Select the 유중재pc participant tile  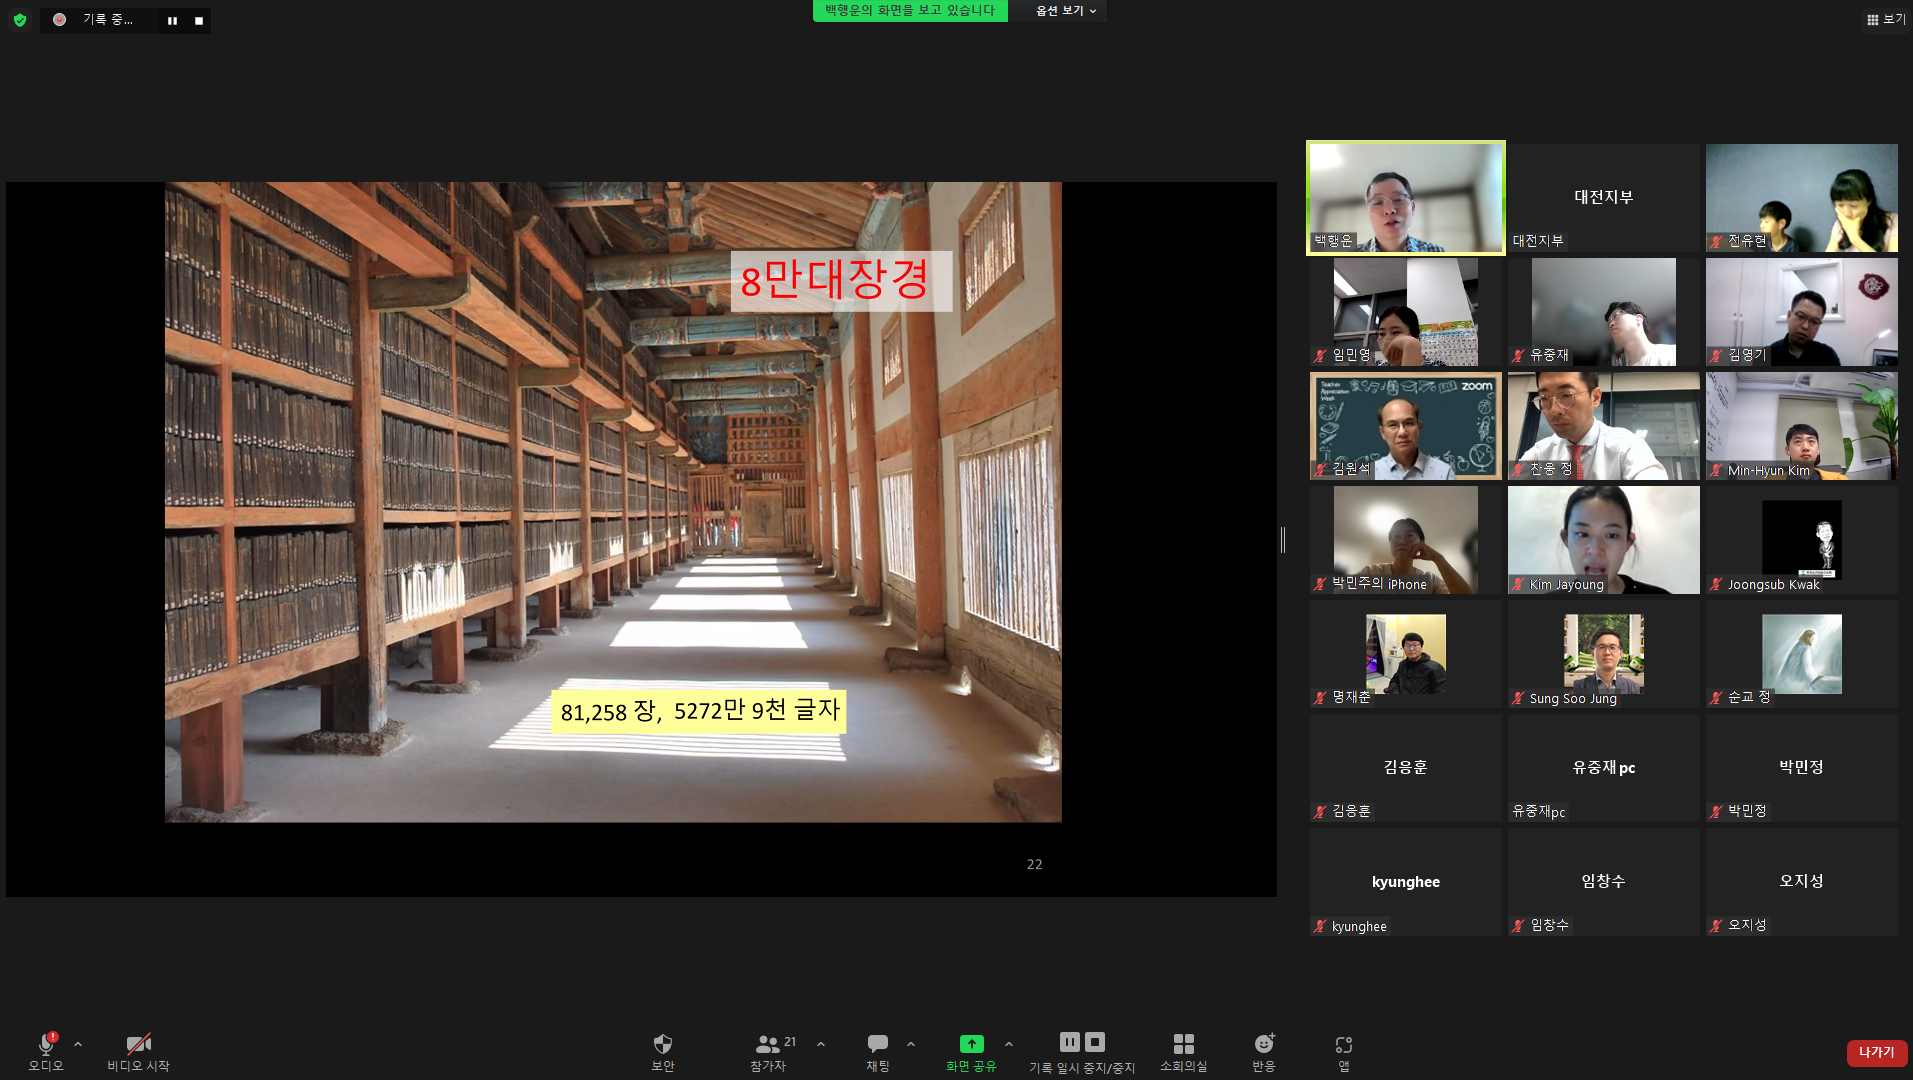coord(1604,768)
